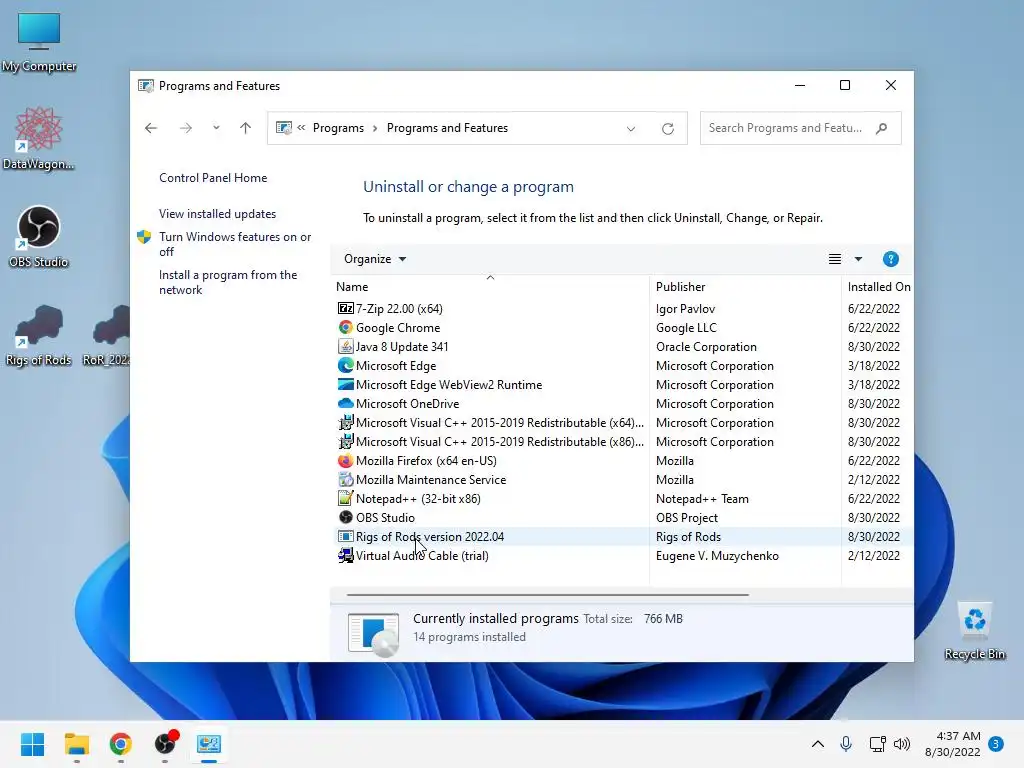Expand the address bar history dropdown
This screenshot has height=768, width=1024.
(631, 129)
